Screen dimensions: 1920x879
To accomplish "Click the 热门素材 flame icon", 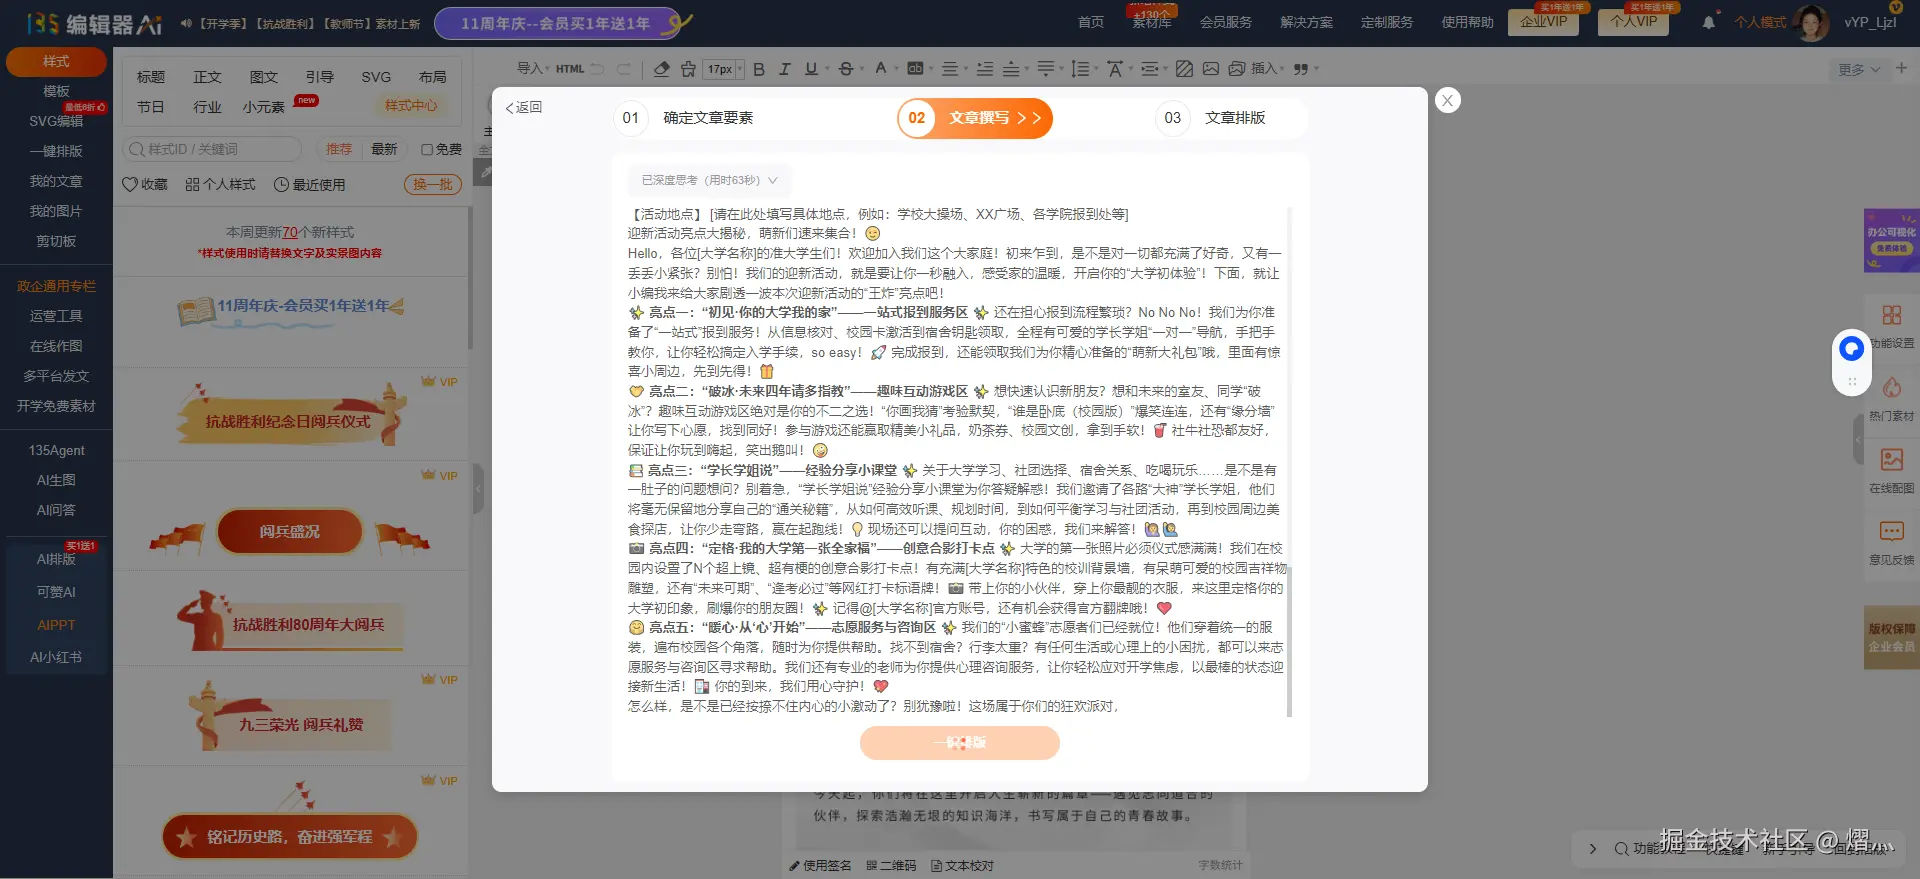I will [x=1891, y=388].
